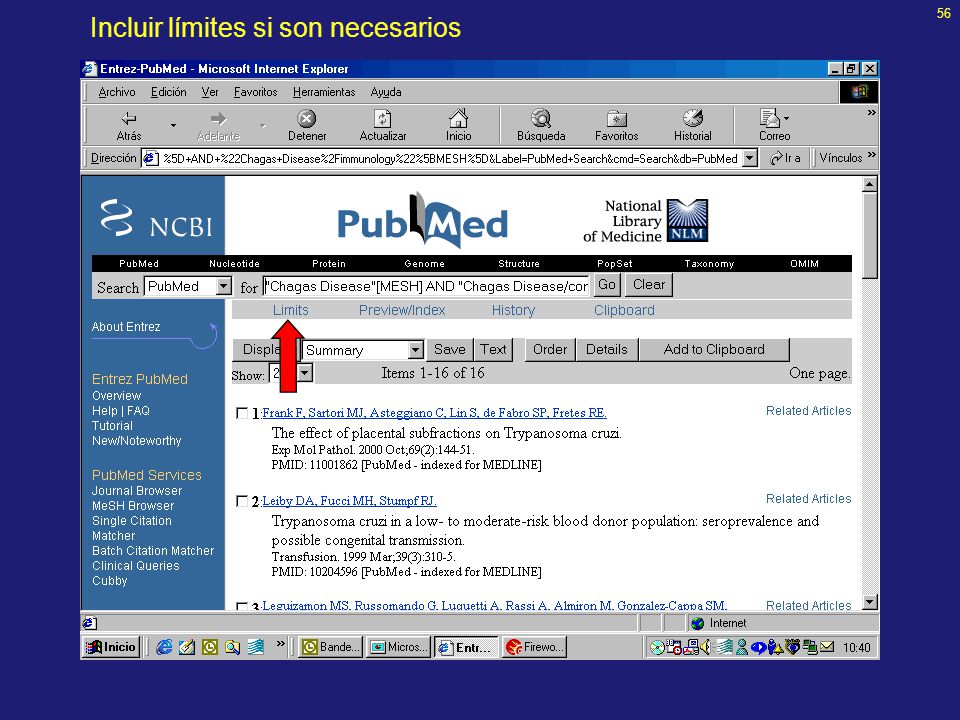960x720 pixels.
Task: Open the History tab link
Action: (x=513, y=310)
